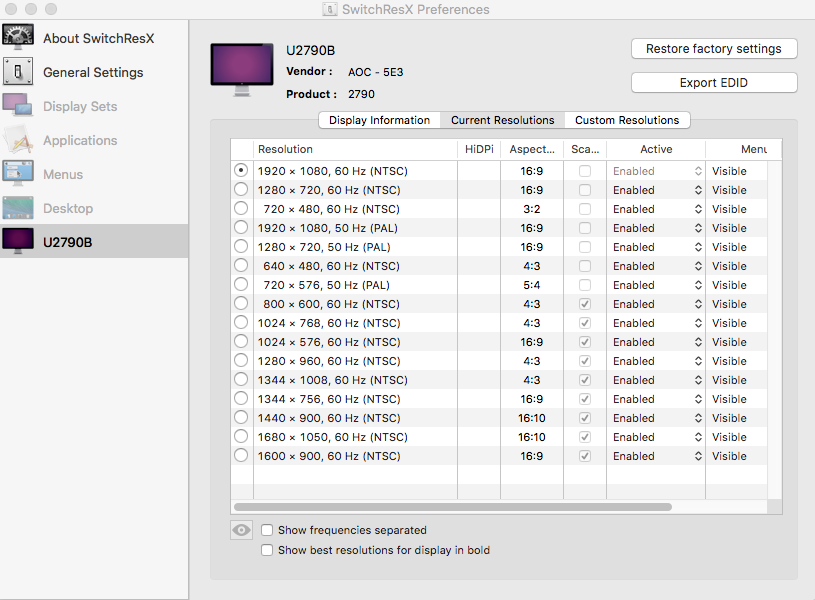Click the SwitchResX Preferences title icon
Viewport: 815px width, 600px height.
[x=330, y=9]
